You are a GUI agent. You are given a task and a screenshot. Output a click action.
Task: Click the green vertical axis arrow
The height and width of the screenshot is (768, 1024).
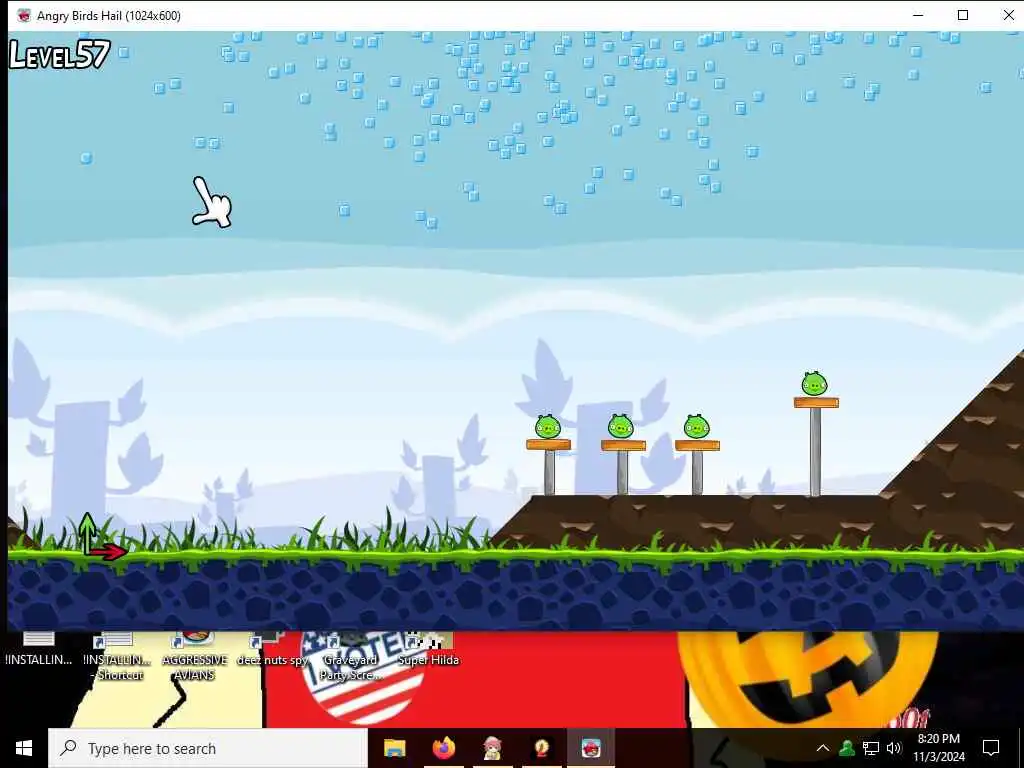(87, 532)
